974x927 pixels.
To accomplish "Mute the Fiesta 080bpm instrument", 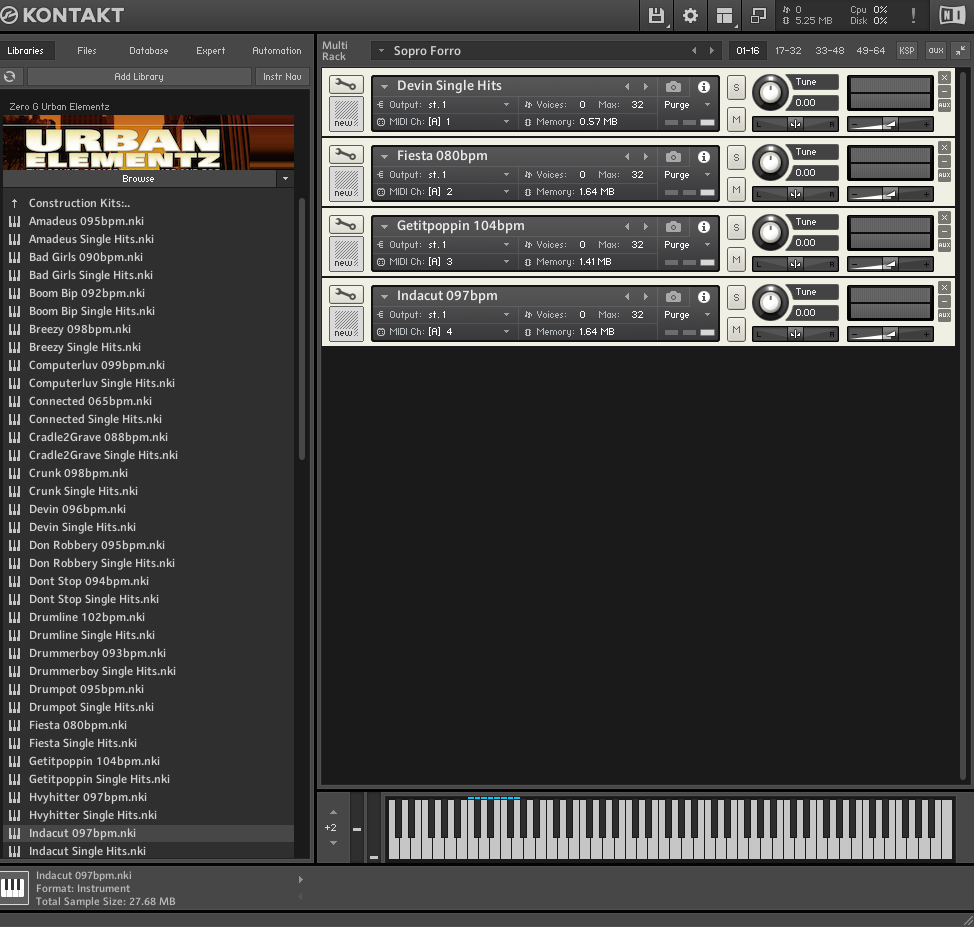I will click(736, 190).
